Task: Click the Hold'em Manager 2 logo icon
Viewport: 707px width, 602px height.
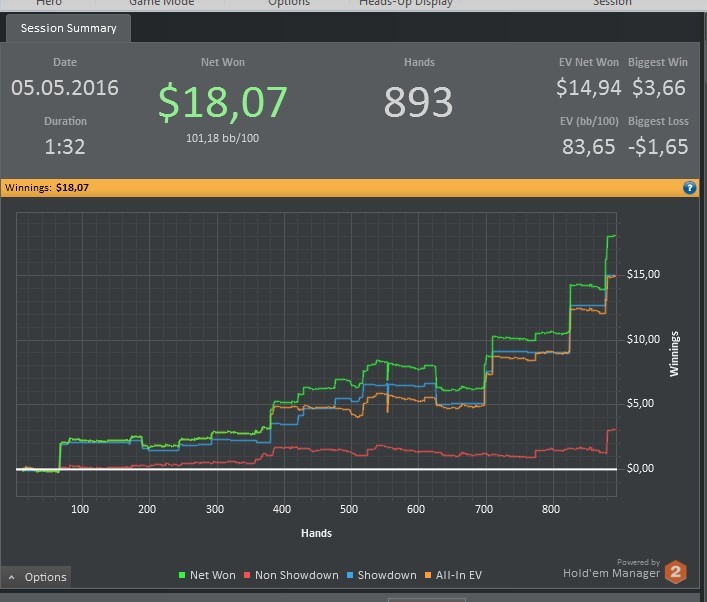Action: (675, 572)
